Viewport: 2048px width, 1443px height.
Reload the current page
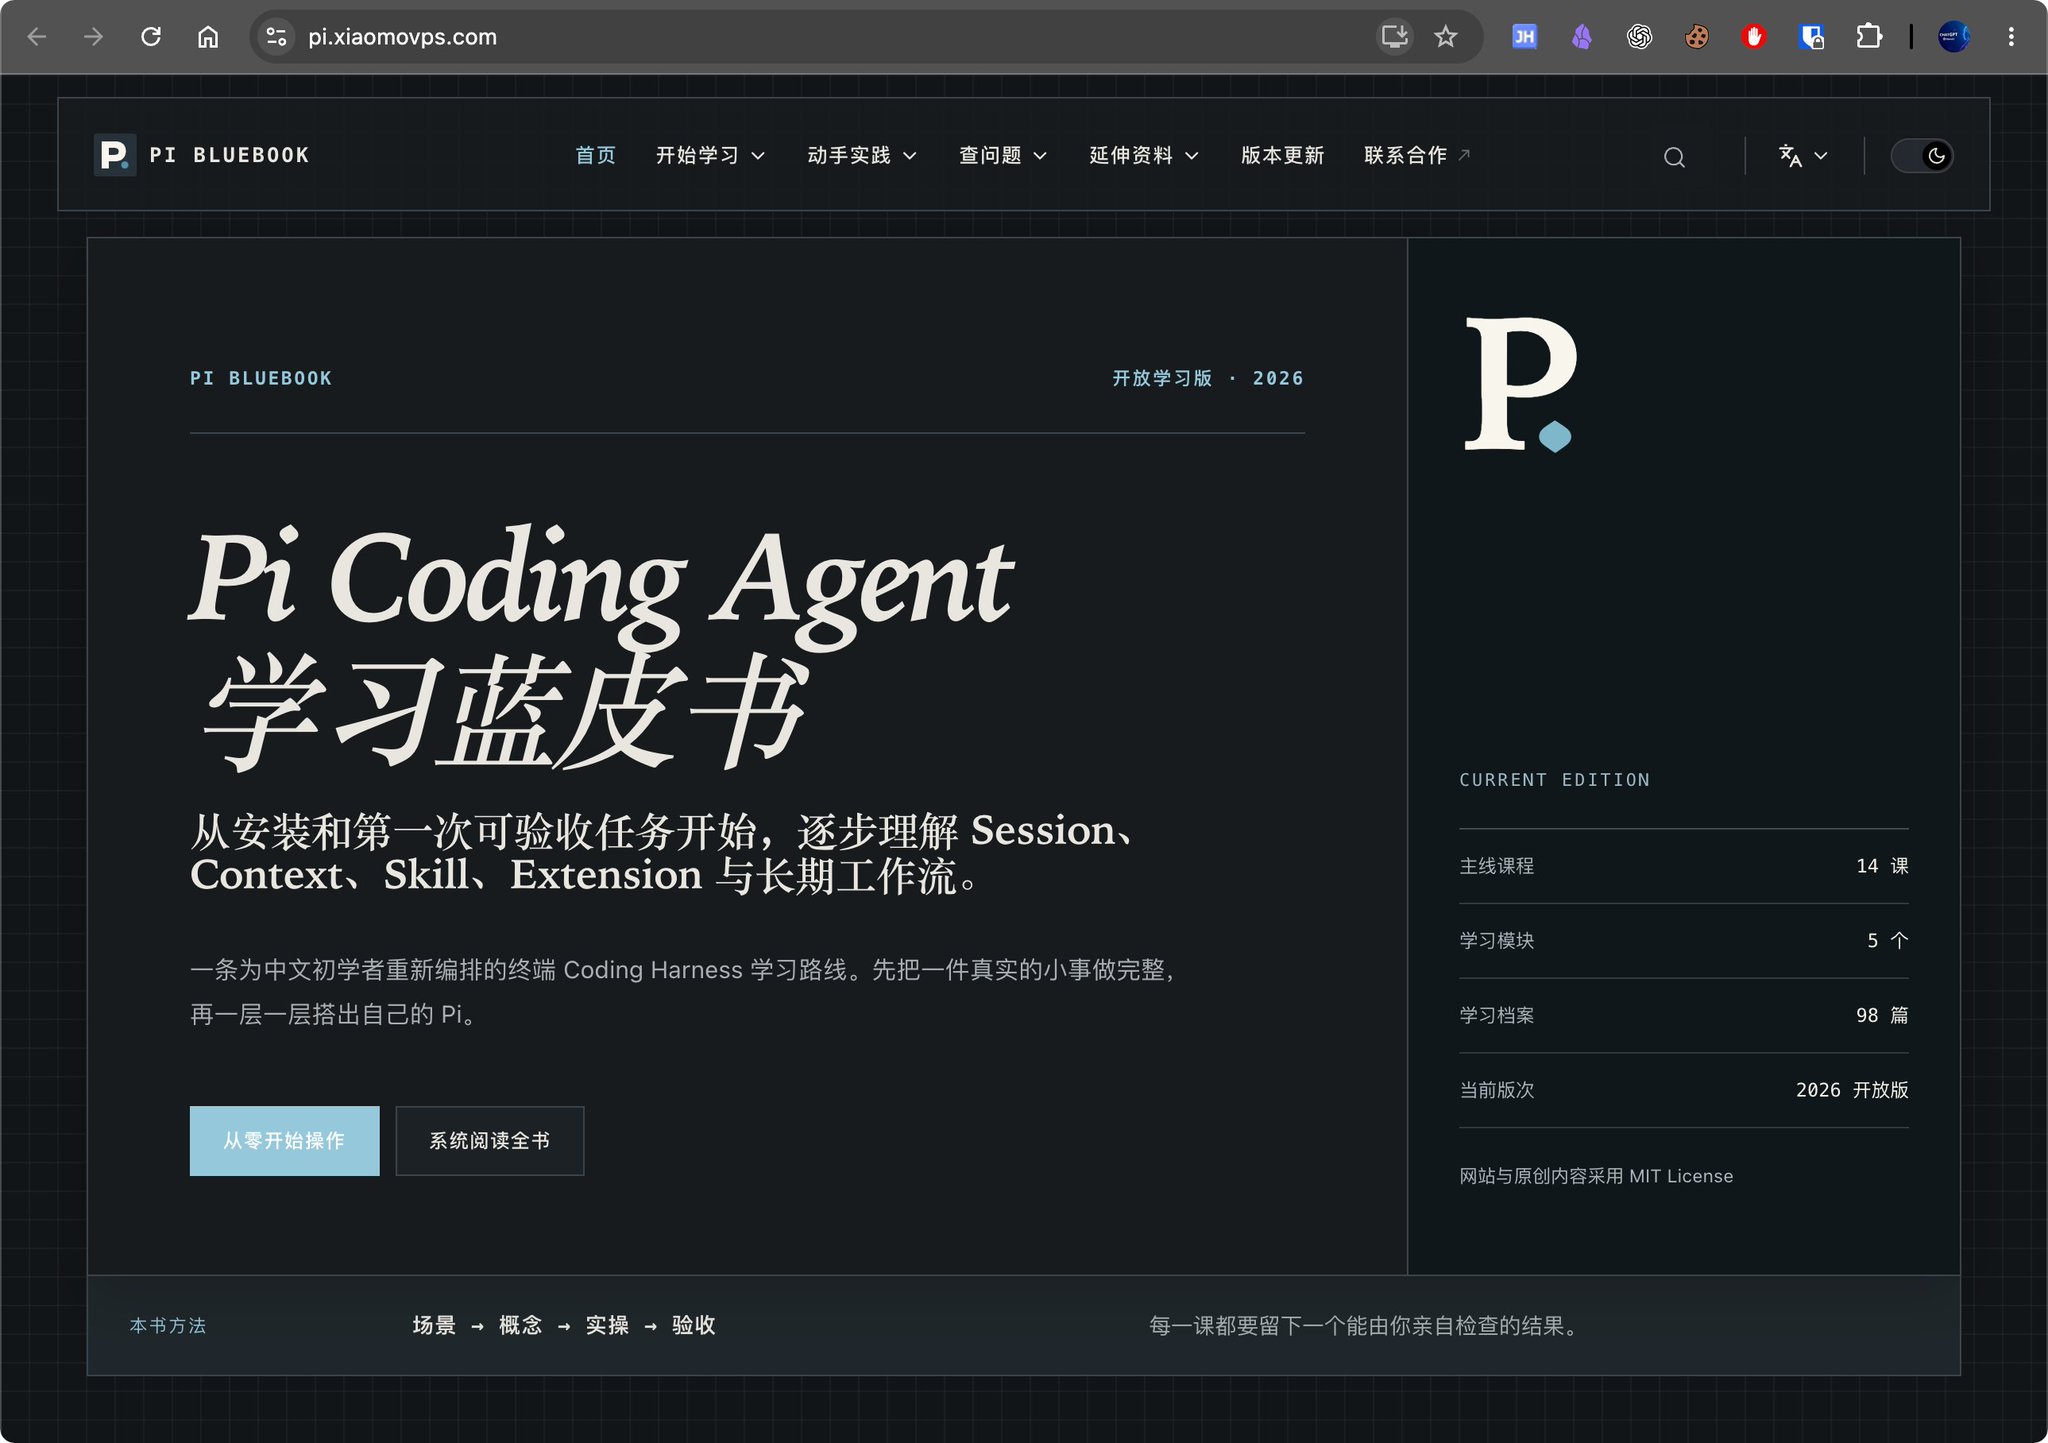[151, 37]
